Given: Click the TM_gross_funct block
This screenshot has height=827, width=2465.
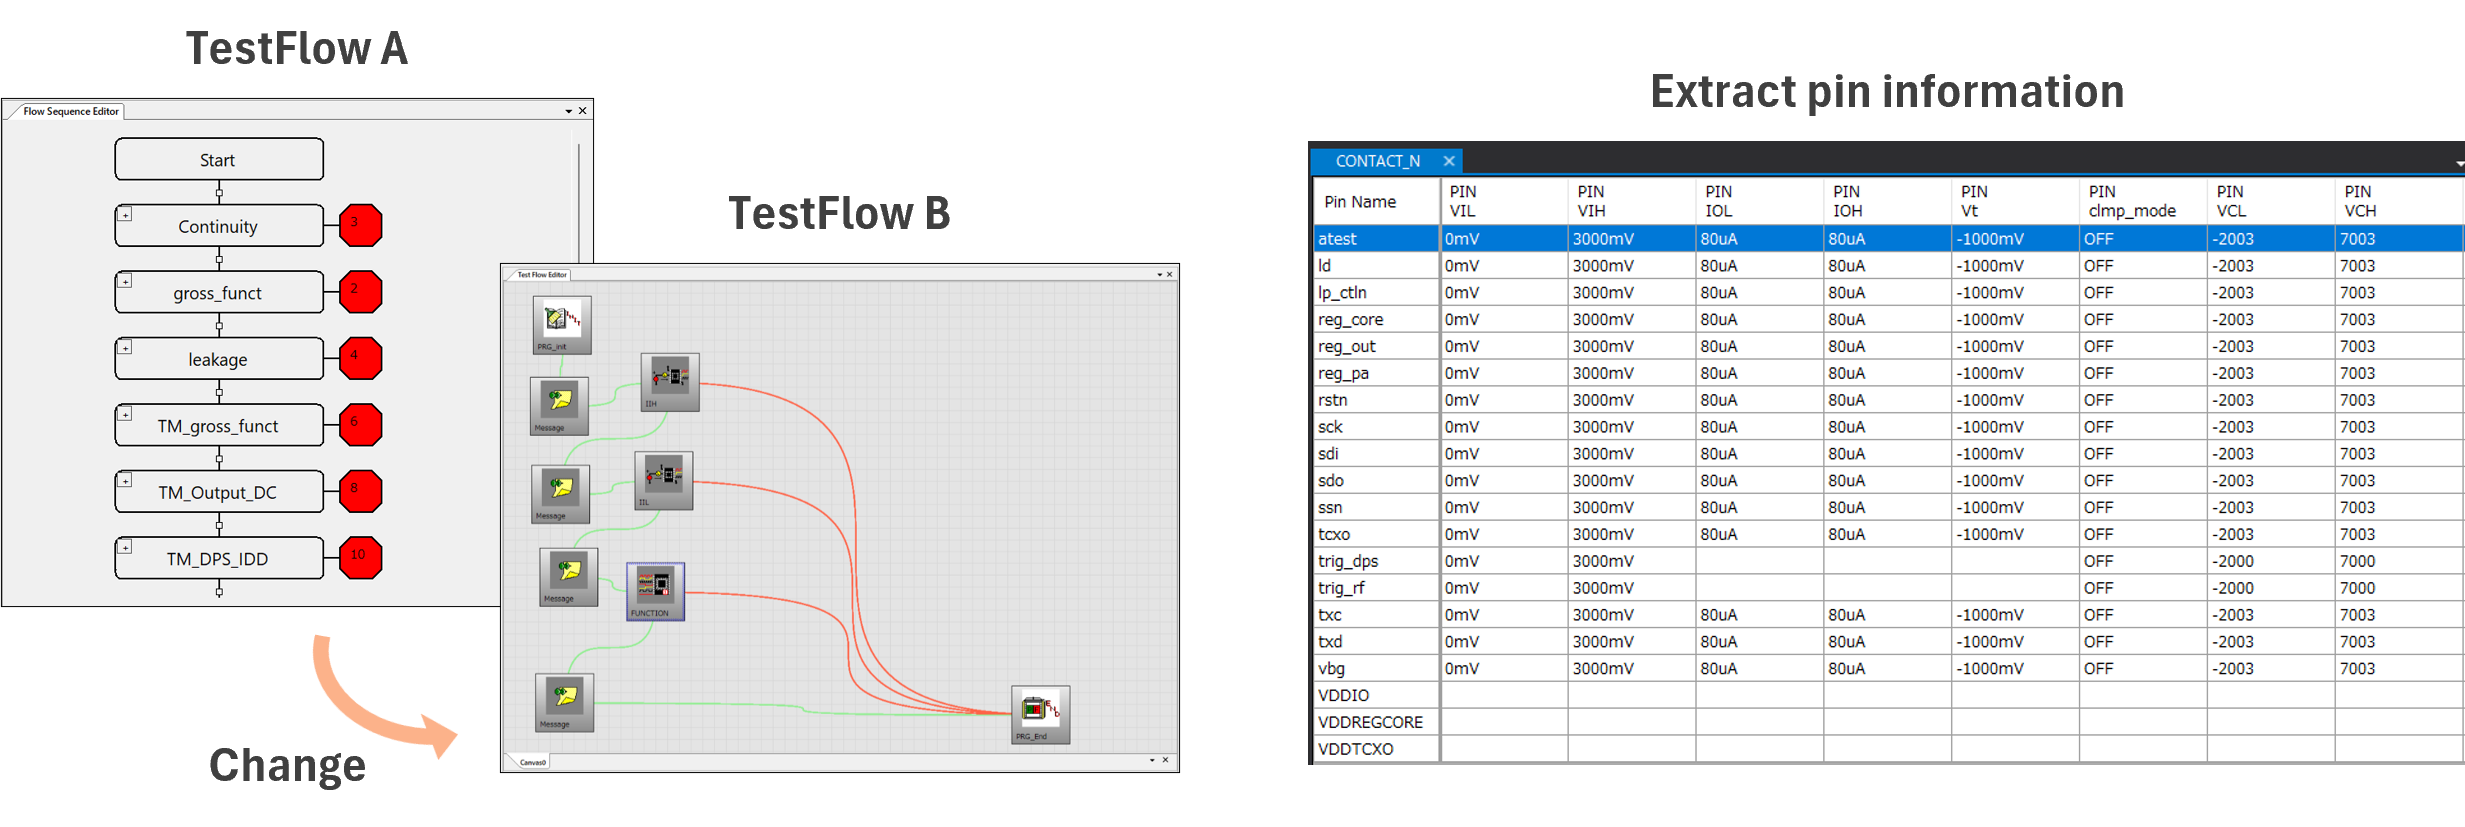Looking at the screenshot, I should pyautogui.click(x=218, y=426).
